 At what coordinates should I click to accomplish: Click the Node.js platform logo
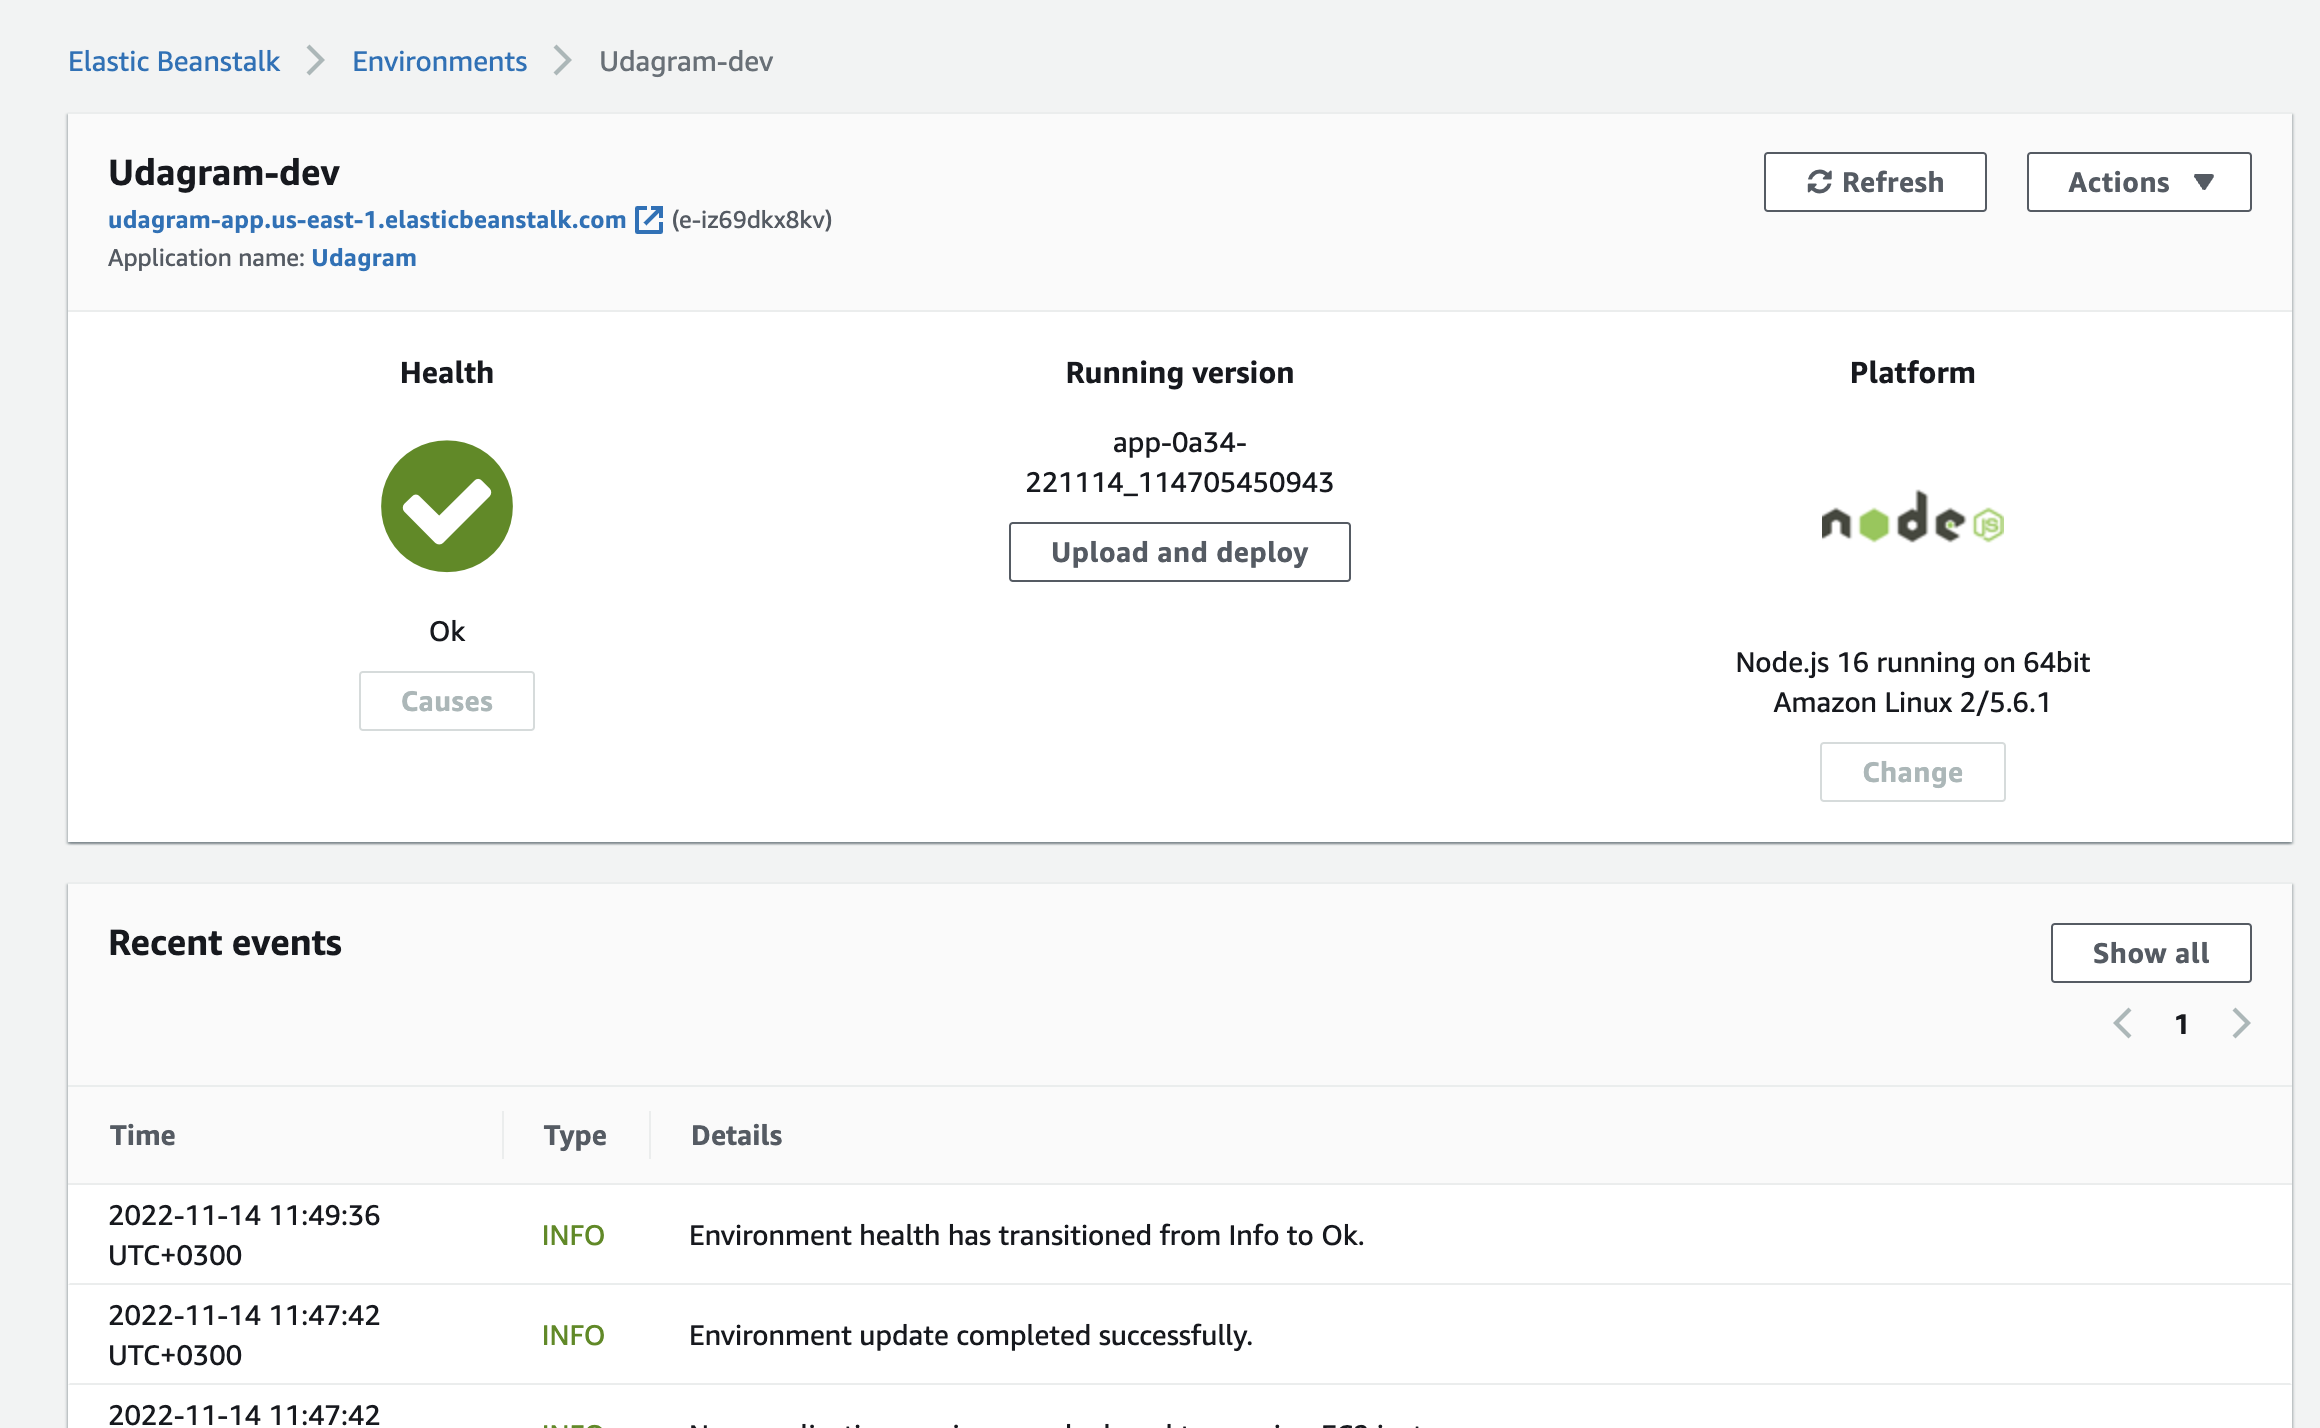click(1912, 518)
